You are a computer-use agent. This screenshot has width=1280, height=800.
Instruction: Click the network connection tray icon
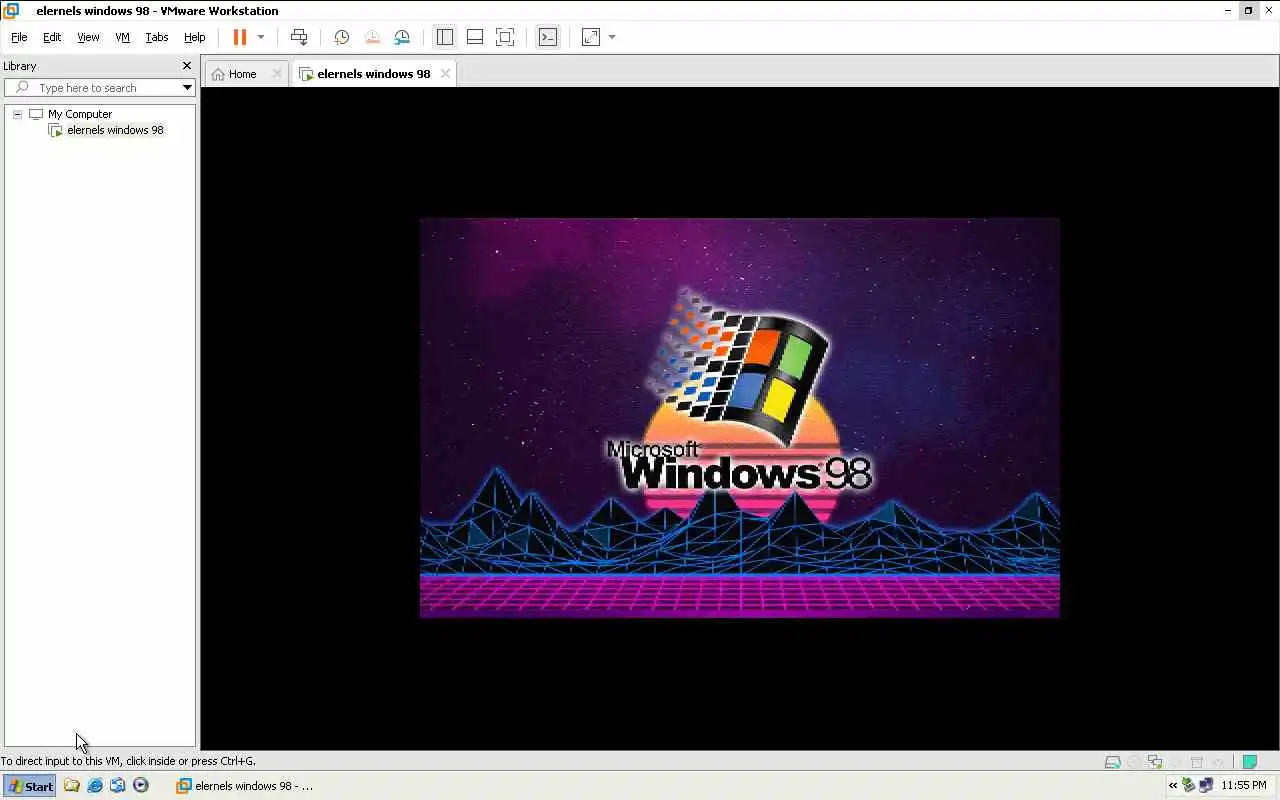point(1206,786)
